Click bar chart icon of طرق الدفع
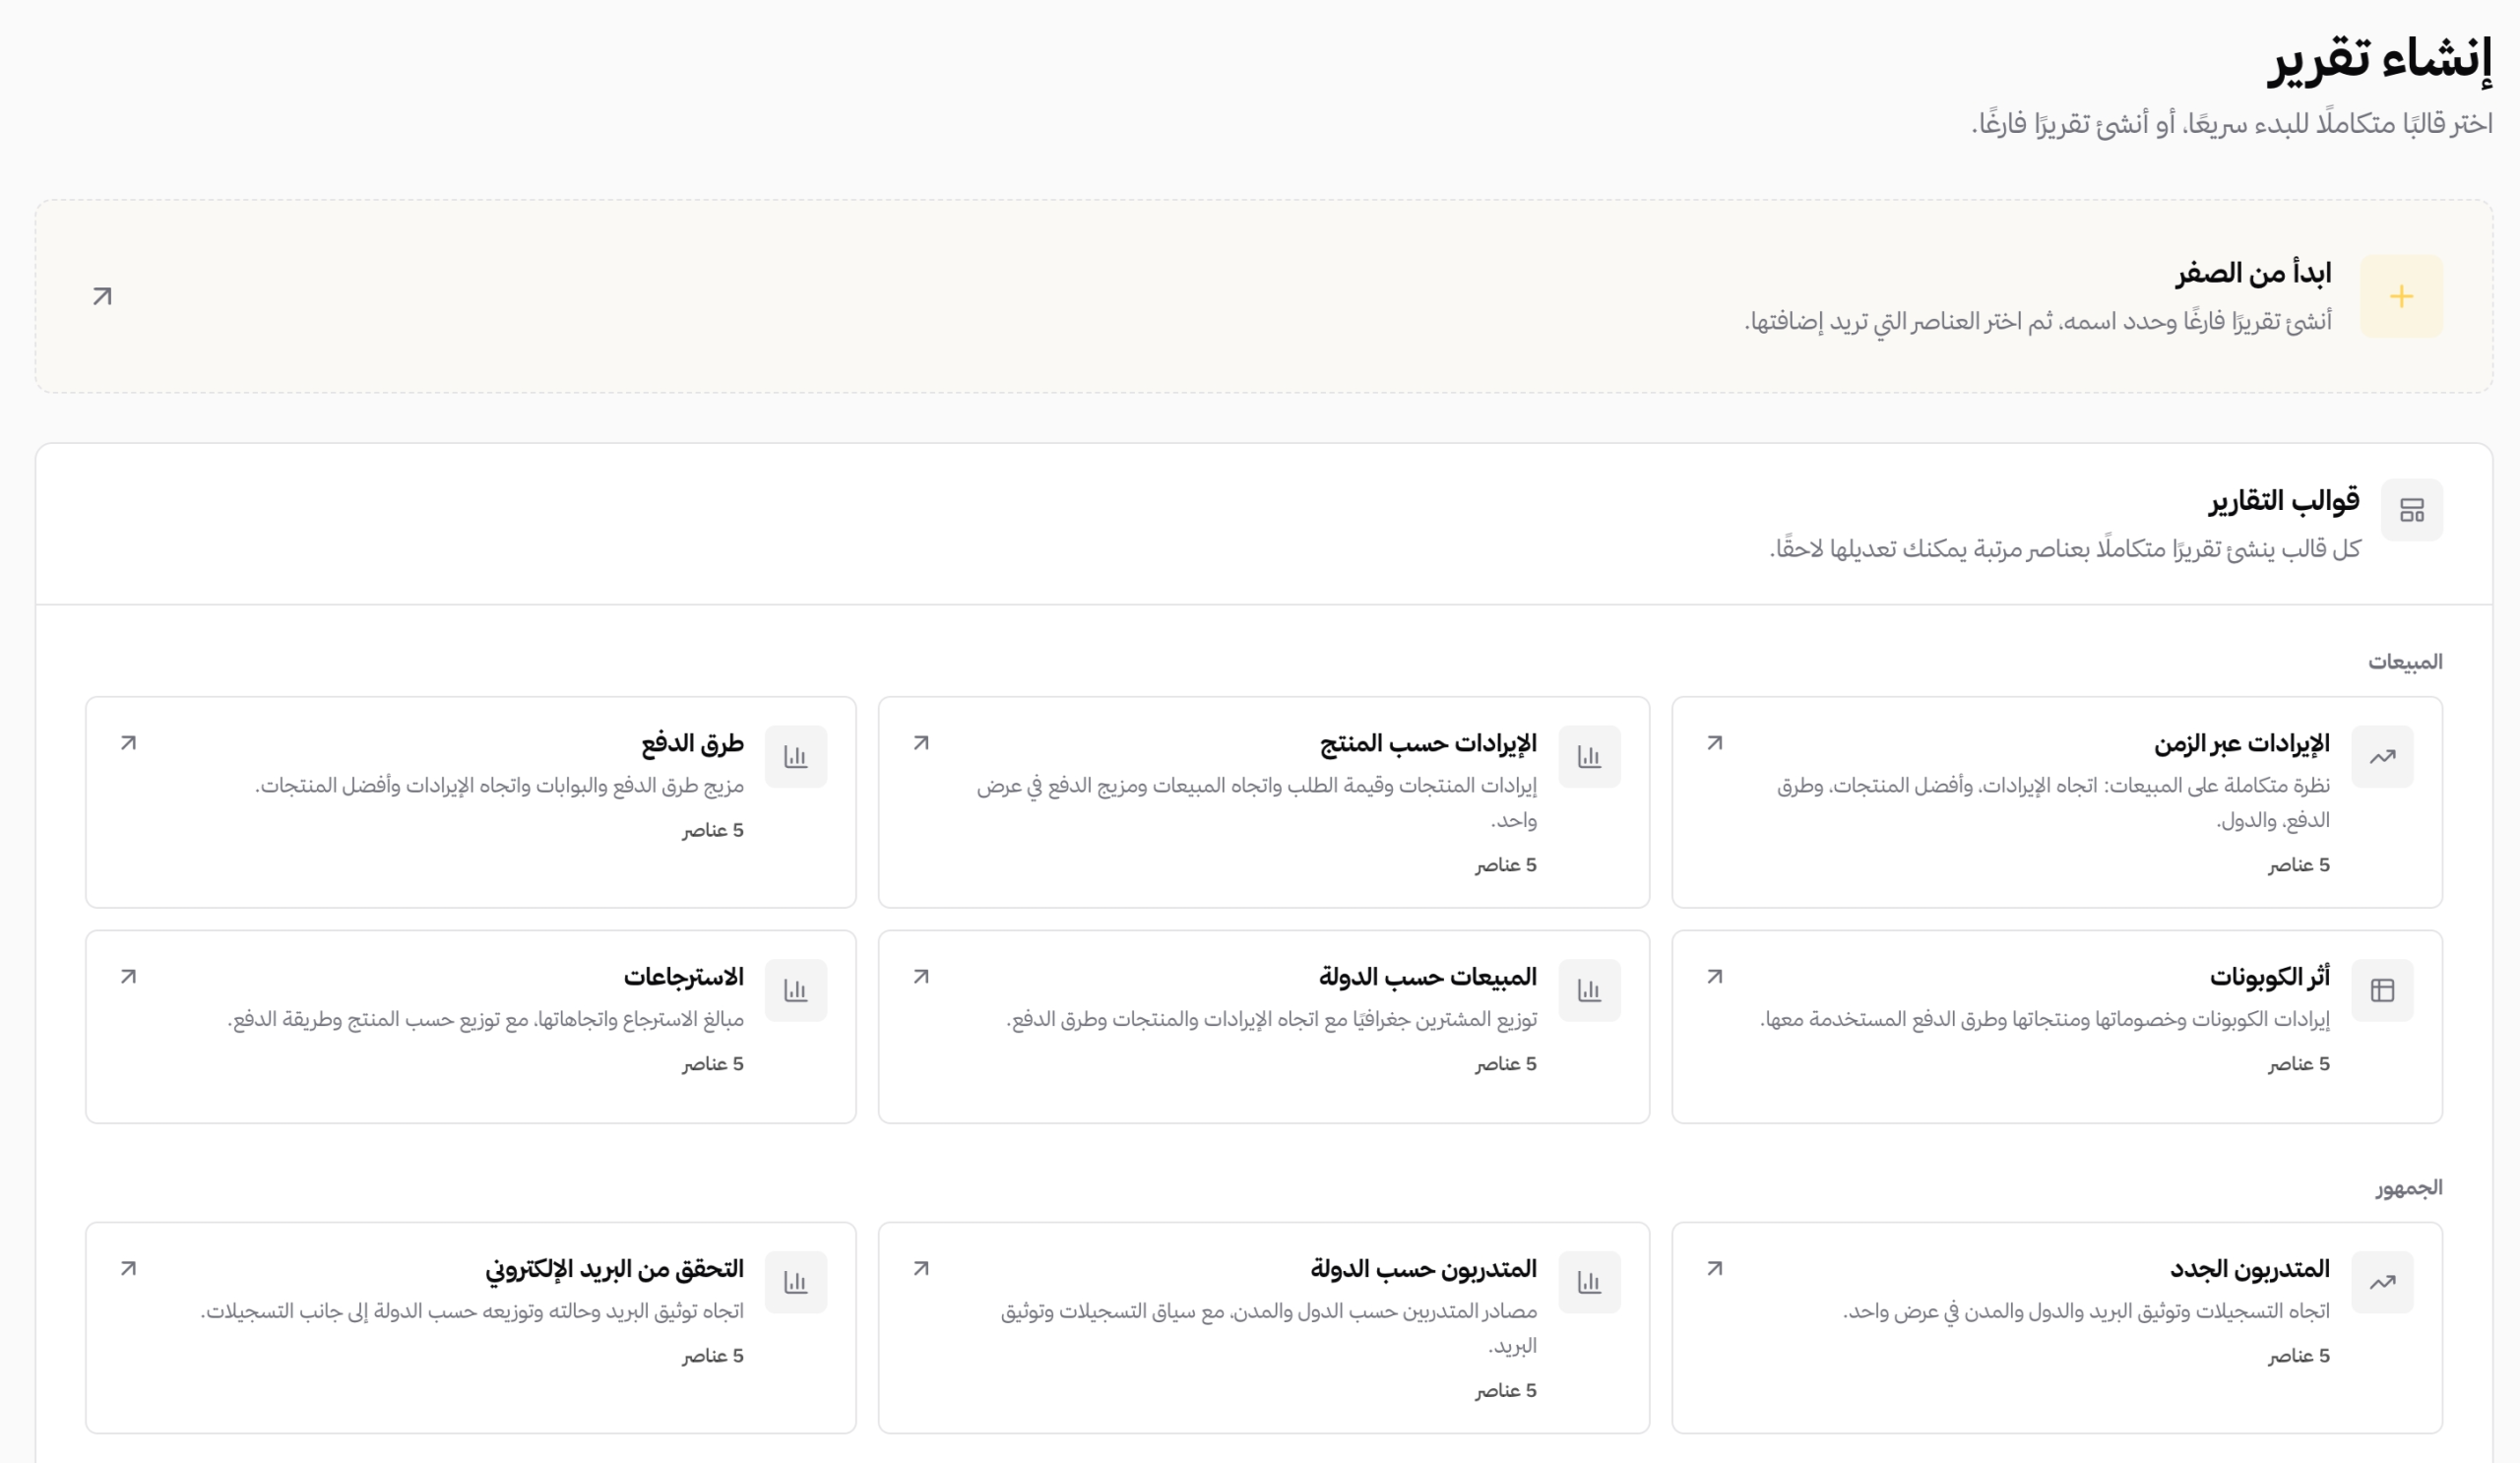The width and height of the screenshot is (2520, 1463). tap(796, 756)
